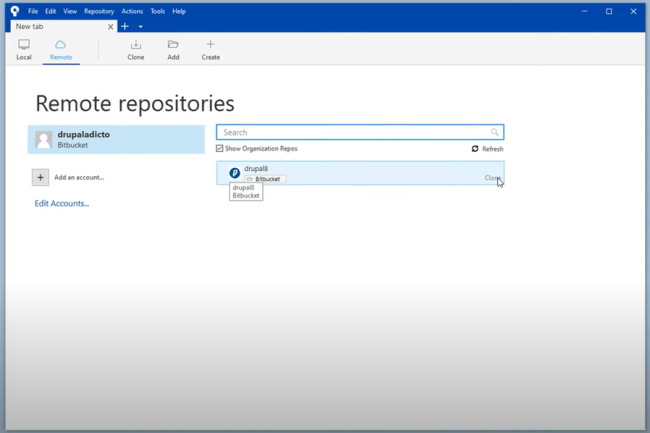This screenshot has width=650, height=433.
Task: Open the Local repositories view
Action: 24,49
